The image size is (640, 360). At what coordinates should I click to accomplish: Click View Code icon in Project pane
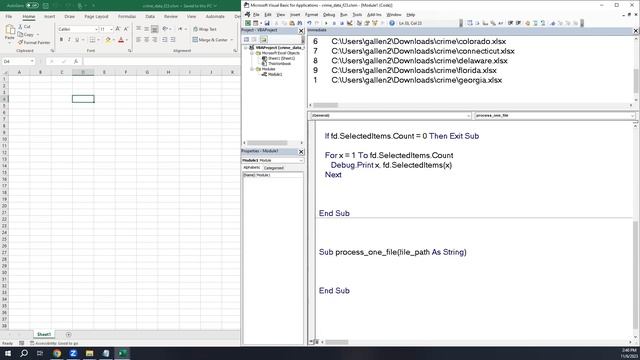tap(247, 39)
